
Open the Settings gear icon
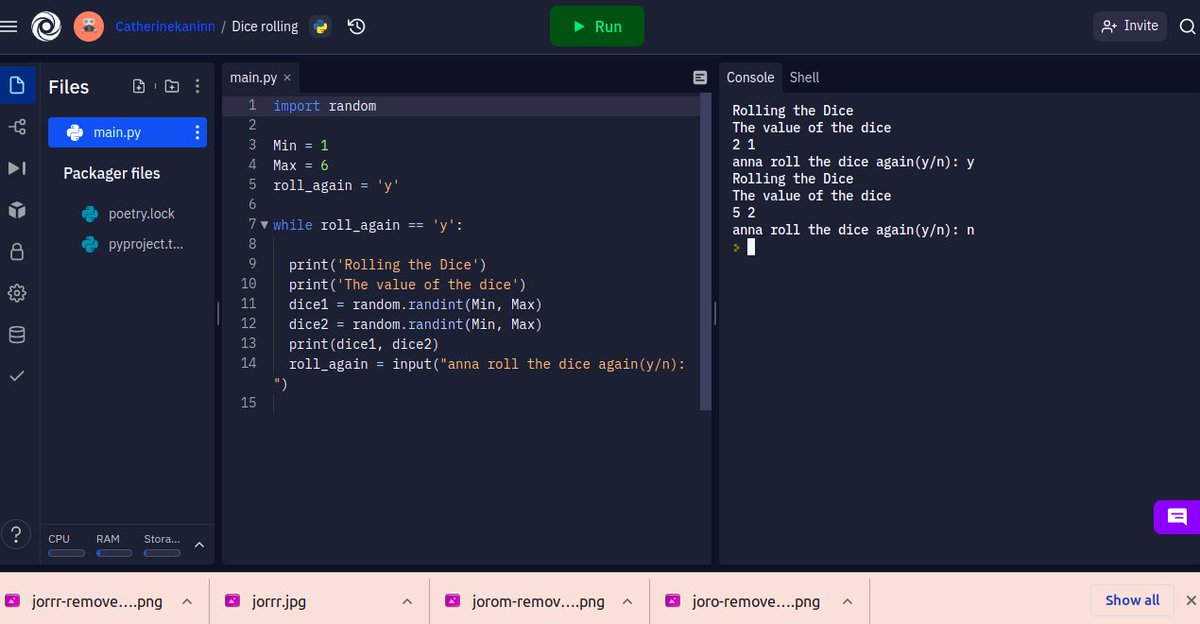(x=16, y=293)
